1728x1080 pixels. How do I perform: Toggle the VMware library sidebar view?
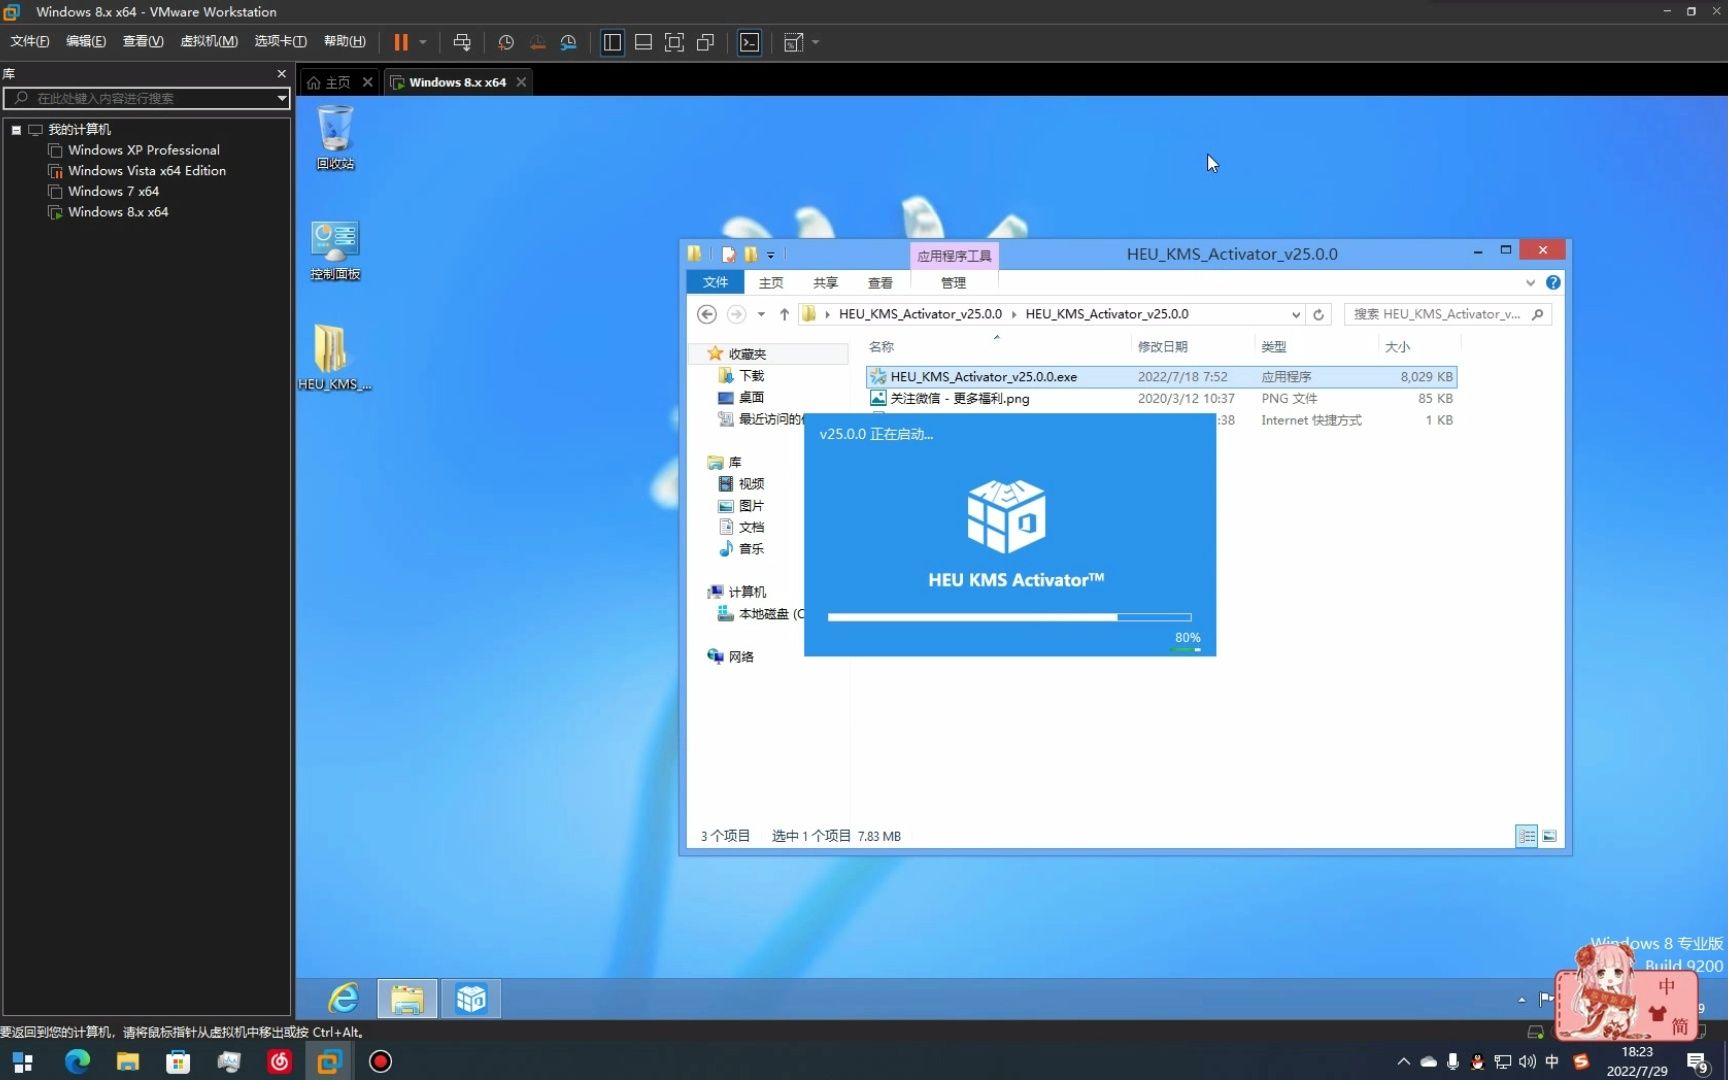[612, 42]
